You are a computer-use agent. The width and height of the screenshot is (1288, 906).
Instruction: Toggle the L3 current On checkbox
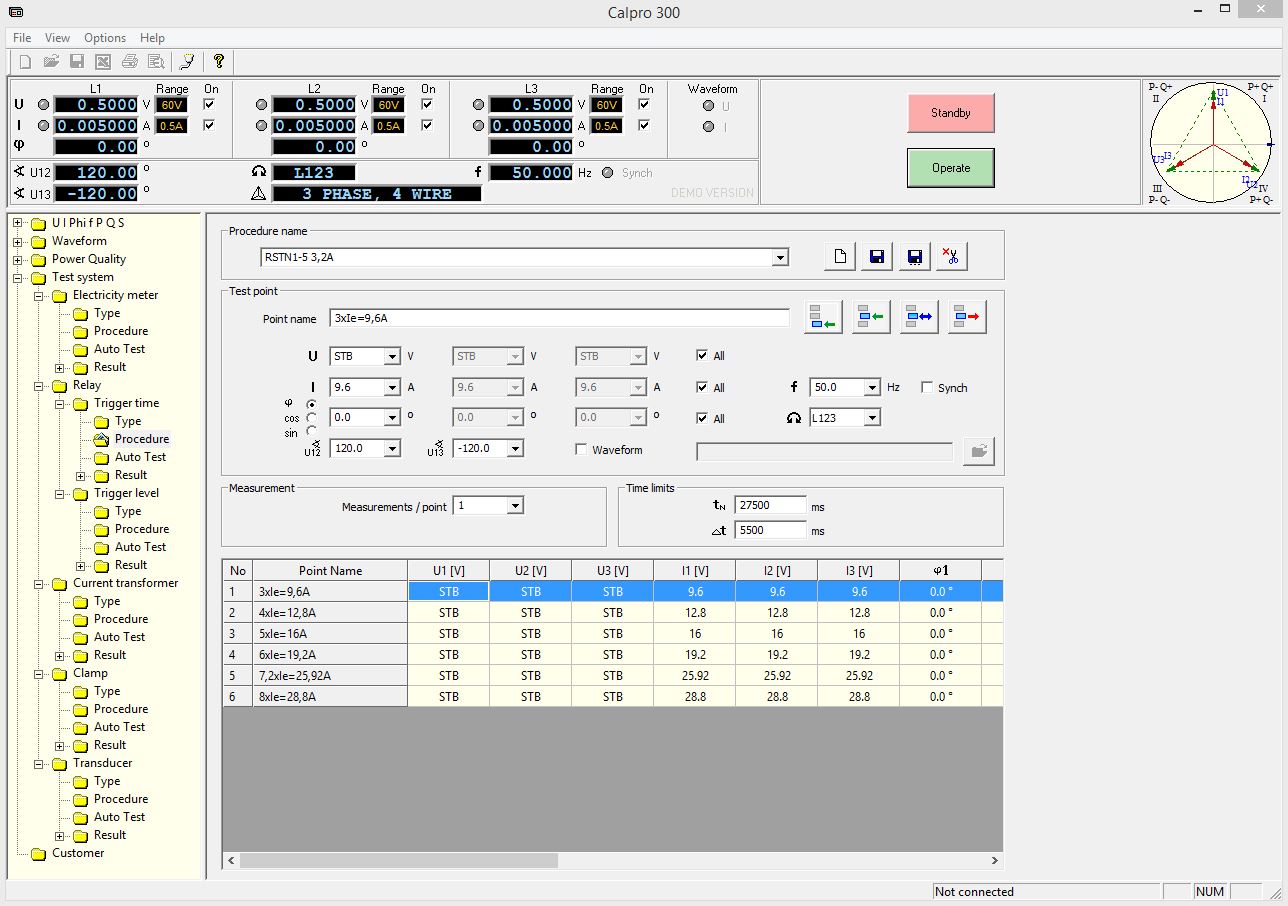646,125
